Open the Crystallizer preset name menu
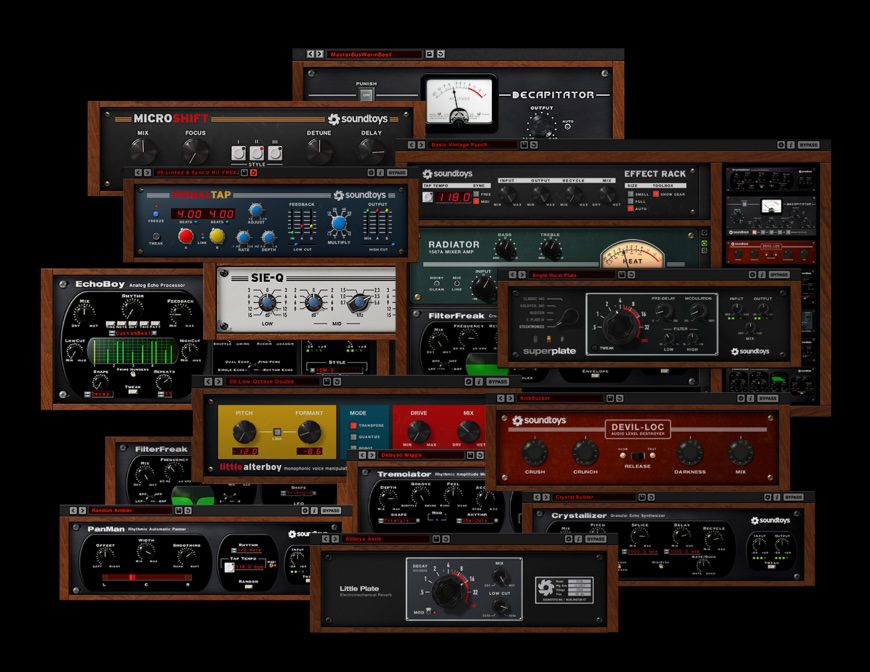The height and width of the screenshot is (672, 870). coord(594,497)
